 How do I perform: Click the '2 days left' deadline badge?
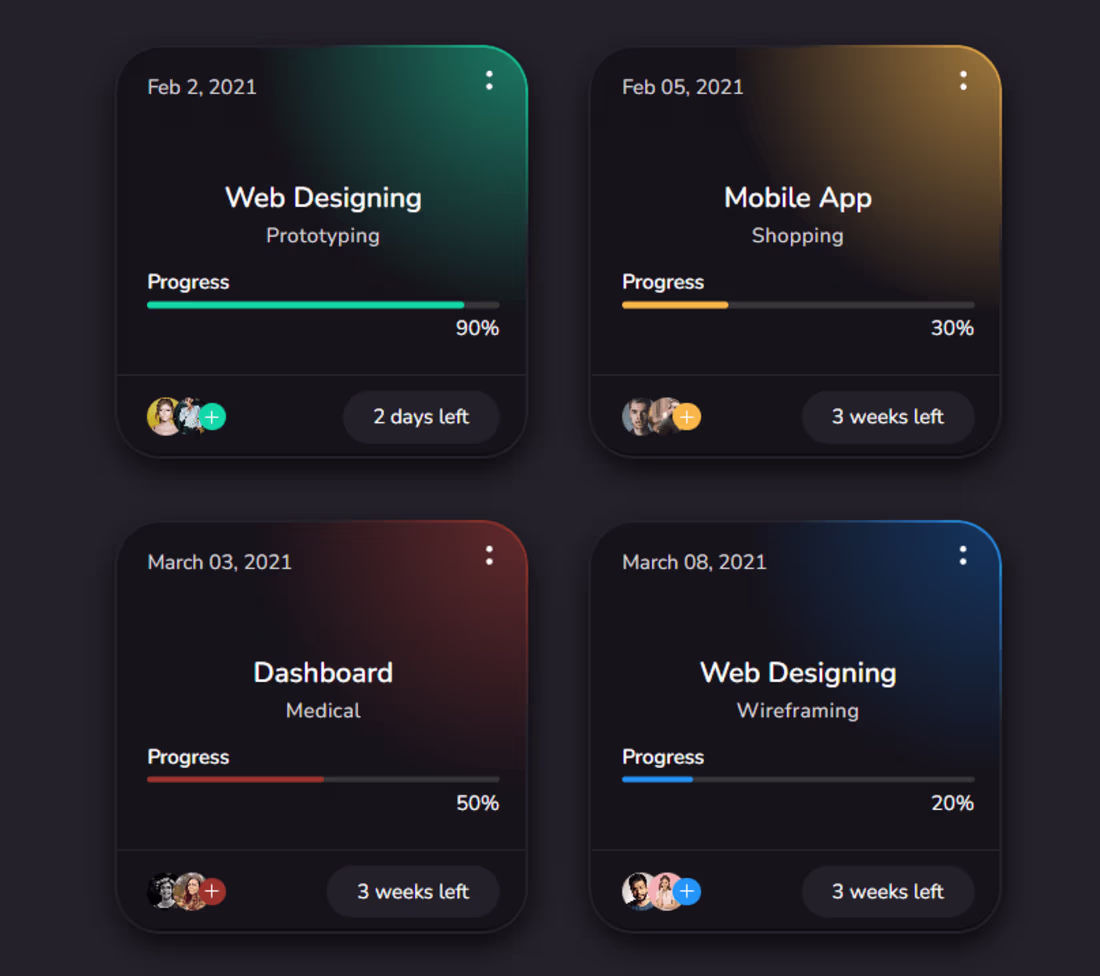[421, 417]
